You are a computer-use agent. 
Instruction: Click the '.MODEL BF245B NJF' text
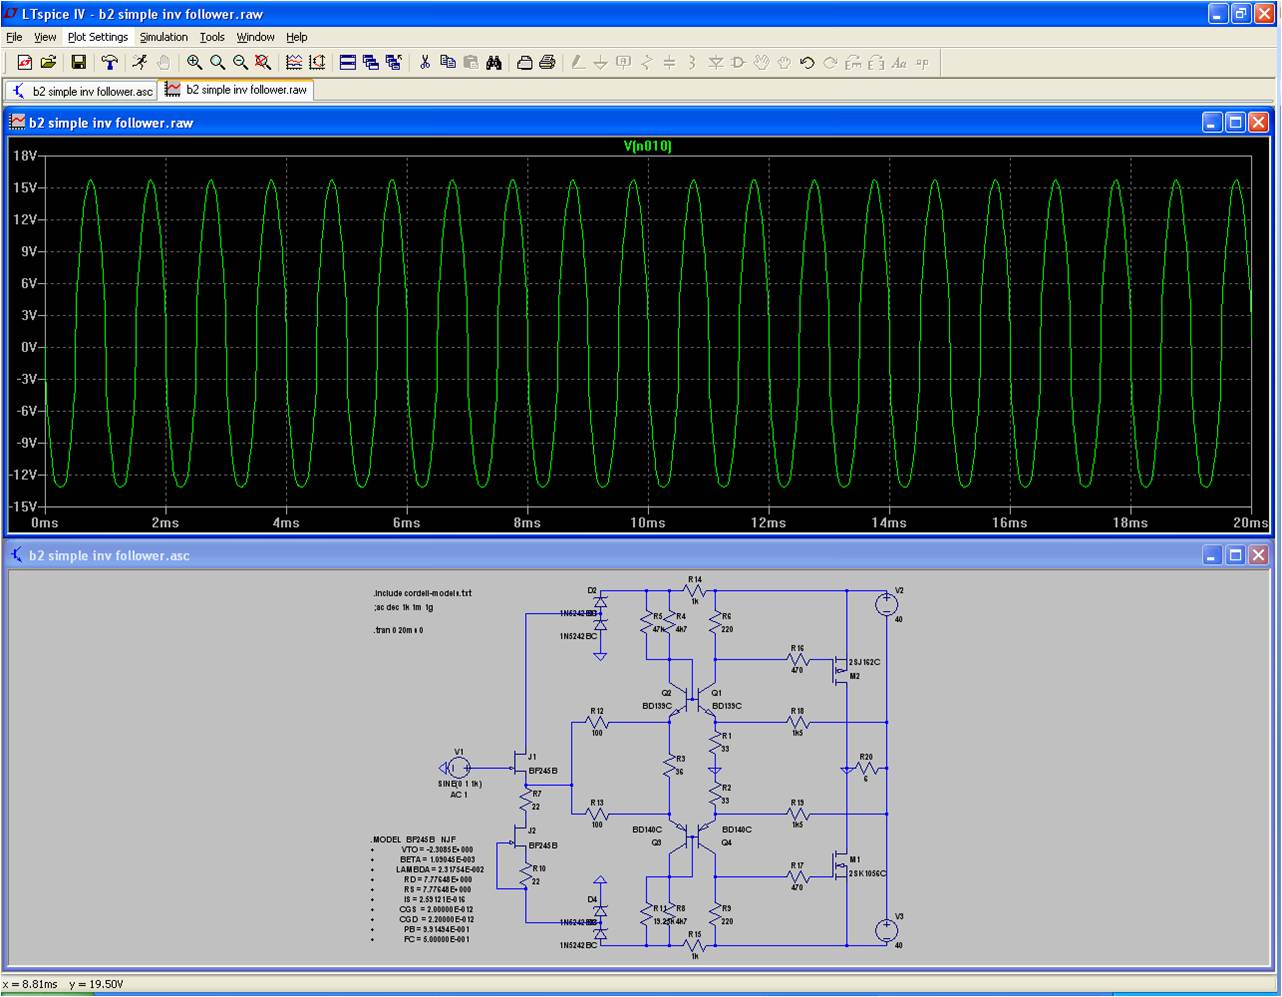(414, 839)
